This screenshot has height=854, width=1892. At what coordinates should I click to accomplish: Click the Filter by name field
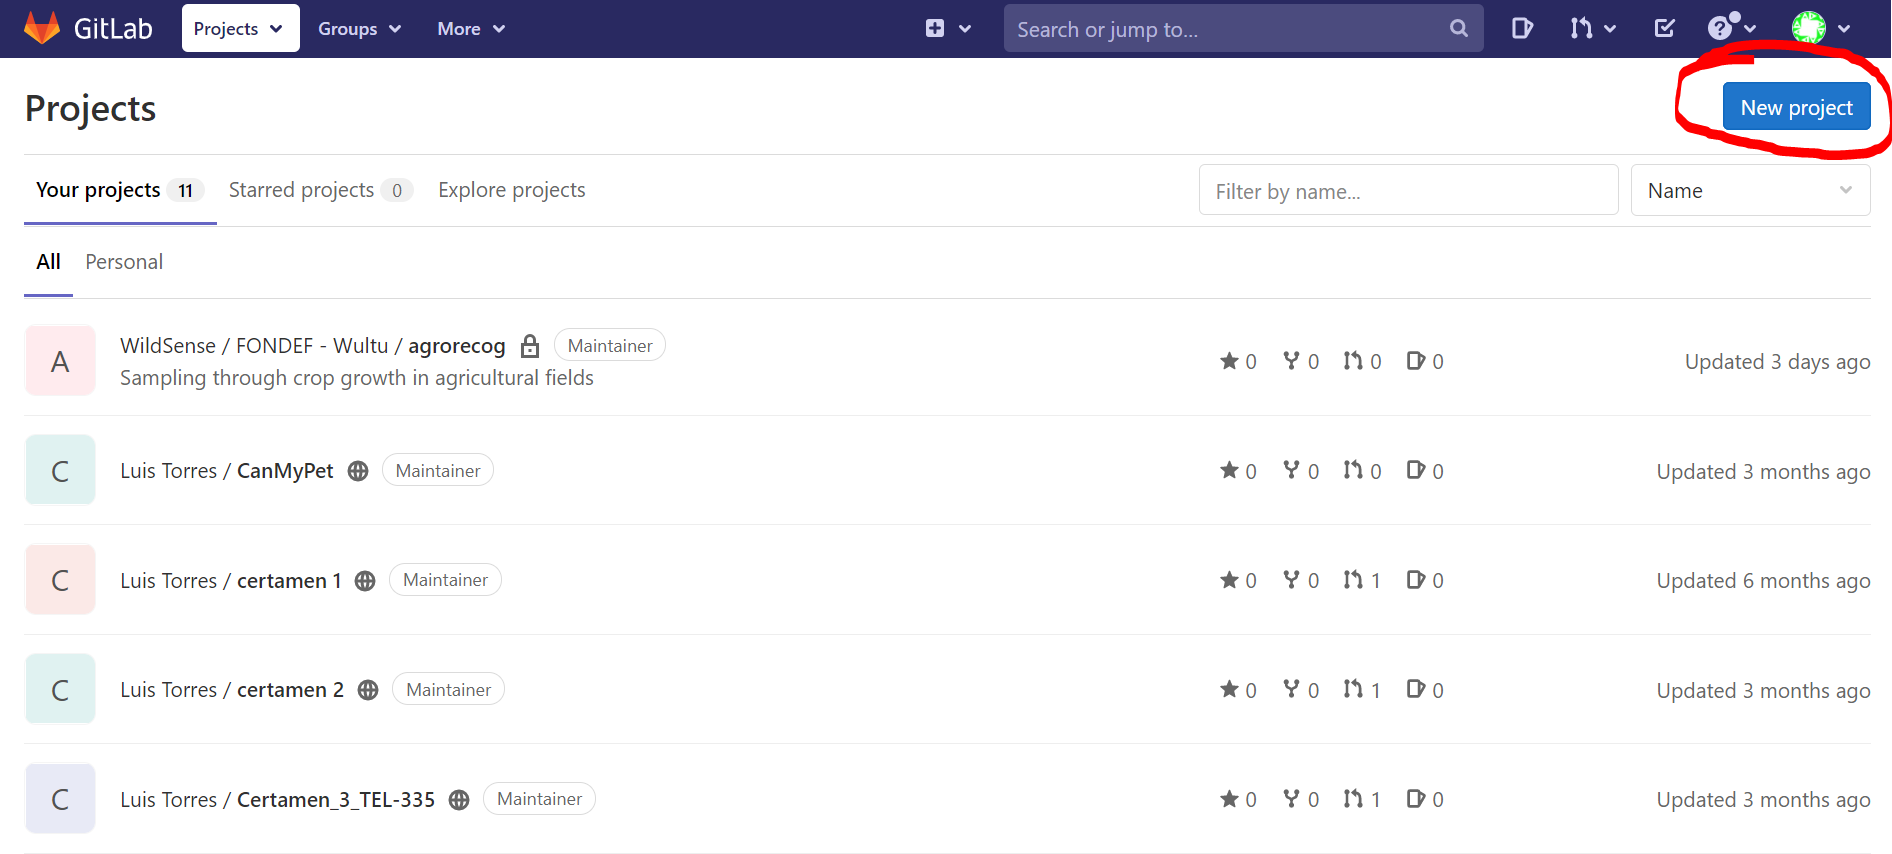point(1408,190)
